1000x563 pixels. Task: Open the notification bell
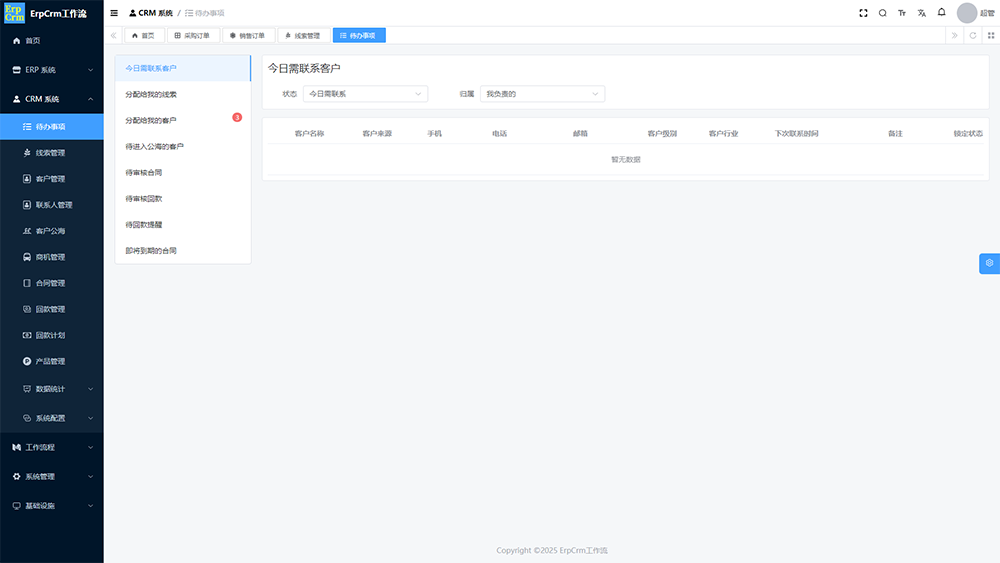(x=941, y=13)
